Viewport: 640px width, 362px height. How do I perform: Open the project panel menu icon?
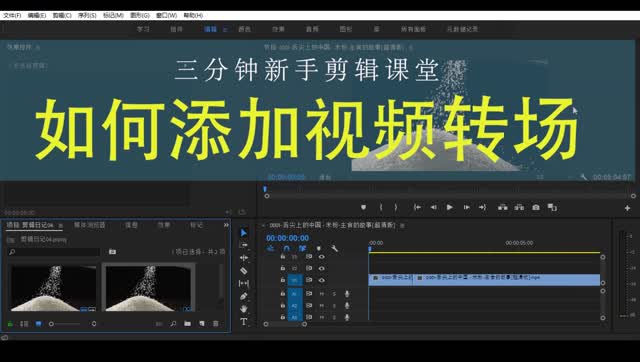(60, 225)
